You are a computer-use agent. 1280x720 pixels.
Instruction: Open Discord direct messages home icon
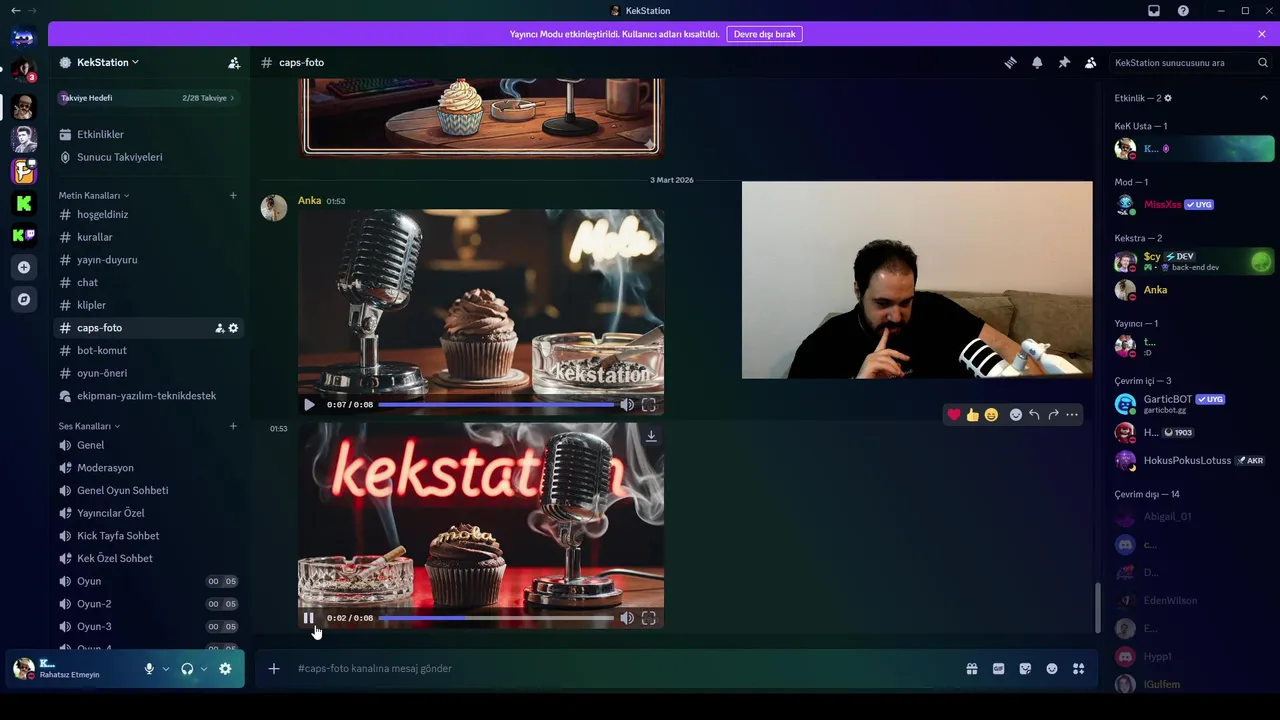click(23, 38)
